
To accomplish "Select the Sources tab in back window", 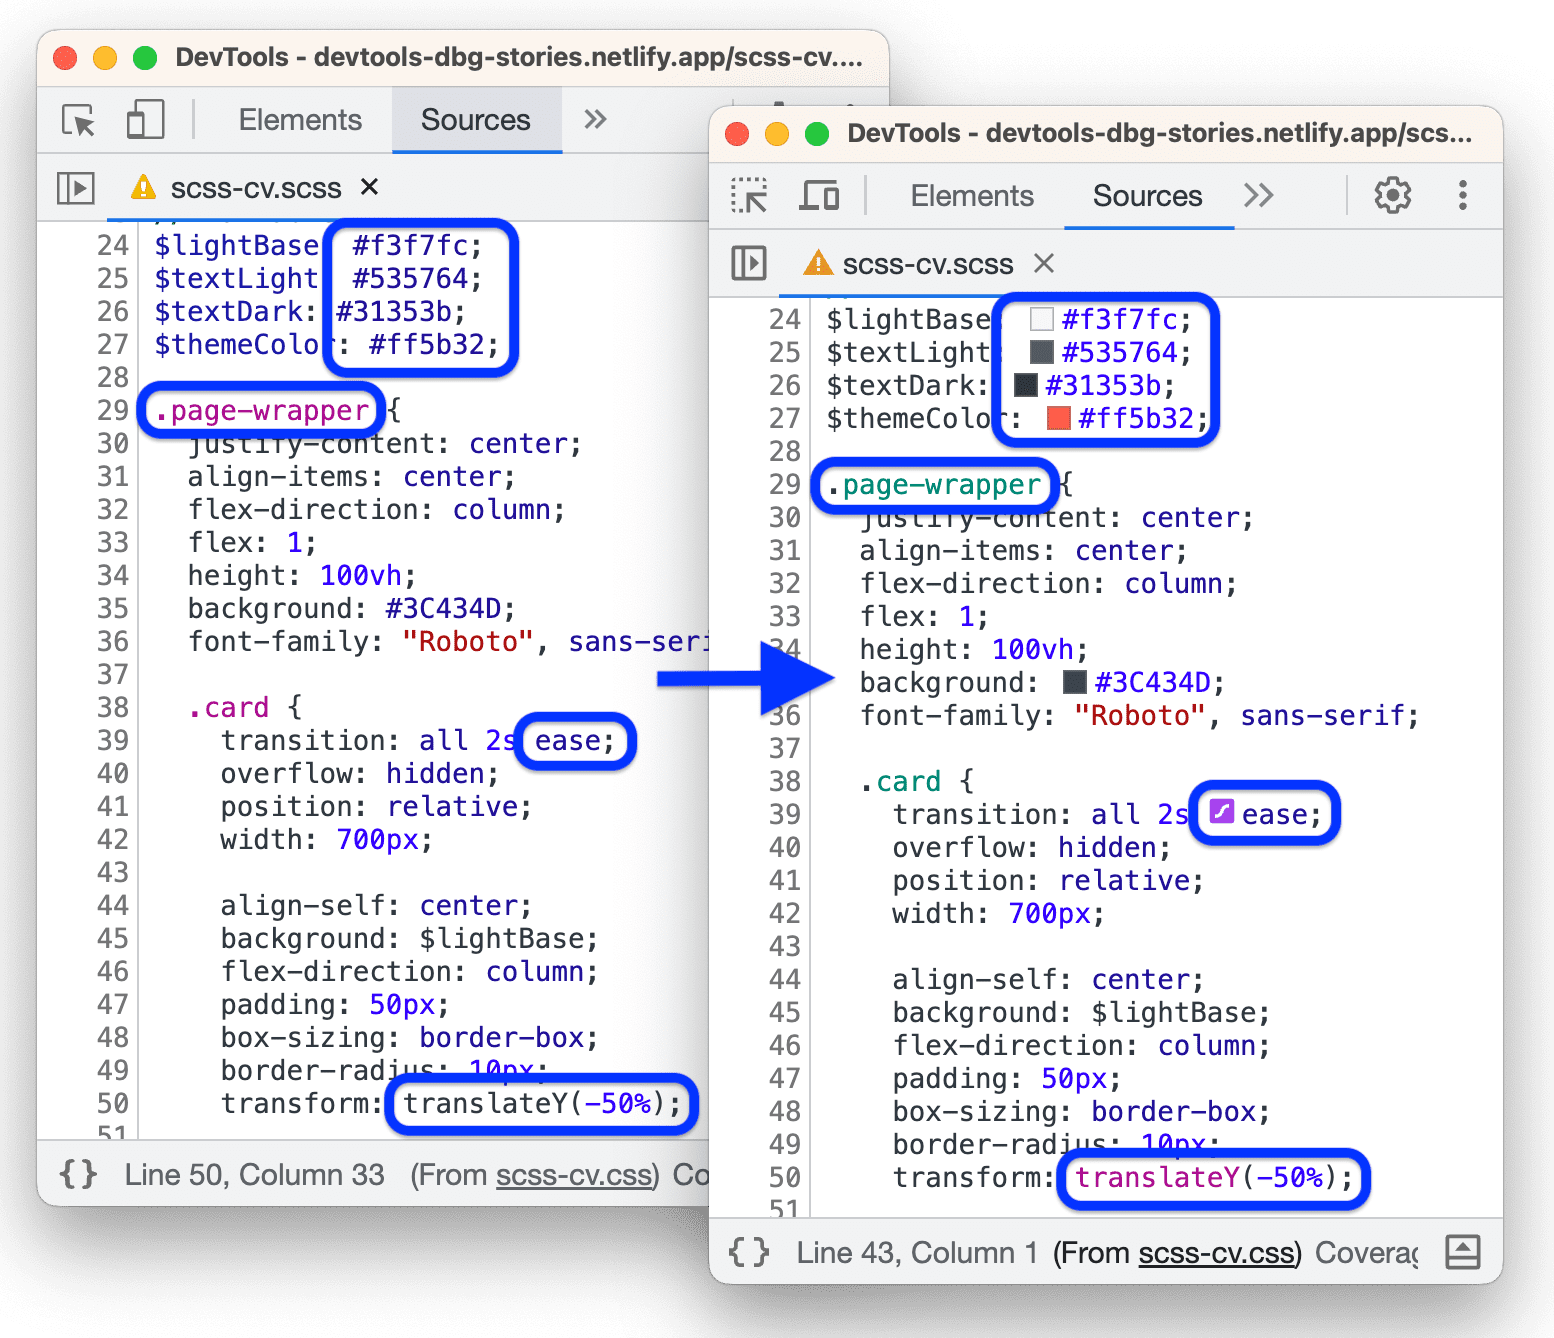I will point(476,119).
